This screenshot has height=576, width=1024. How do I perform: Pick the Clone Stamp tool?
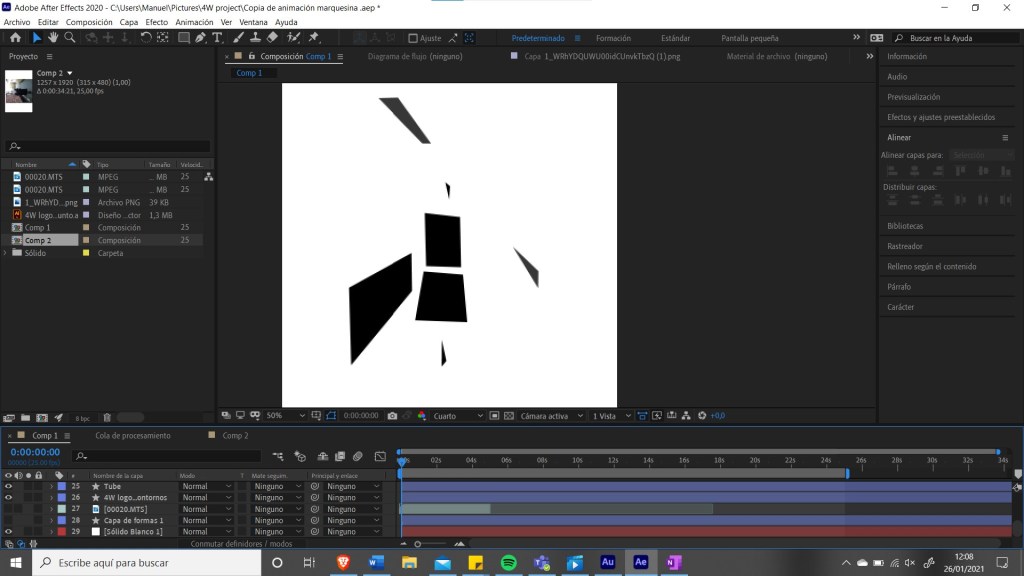(256, 38)
